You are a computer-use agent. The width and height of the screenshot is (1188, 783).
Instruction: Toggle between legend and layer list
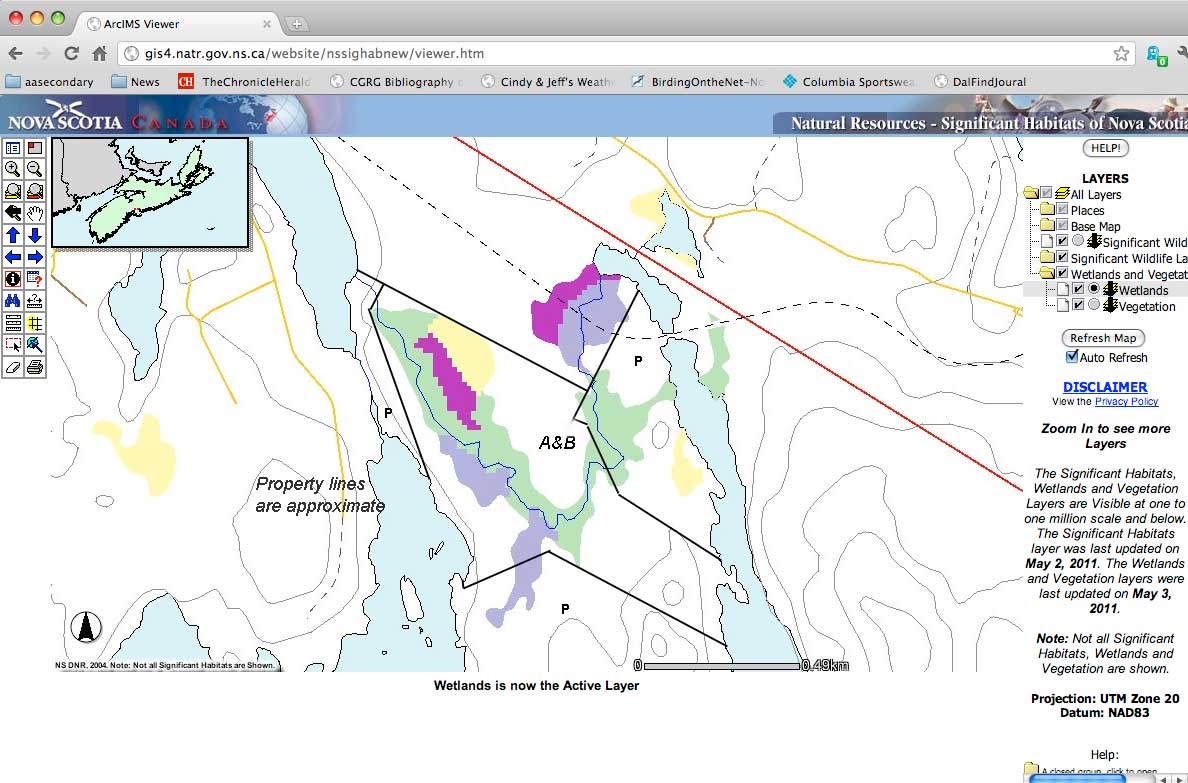13,148
